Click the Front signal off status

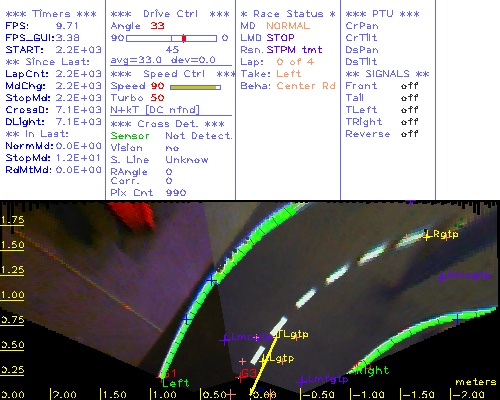[x=409, y=86]
